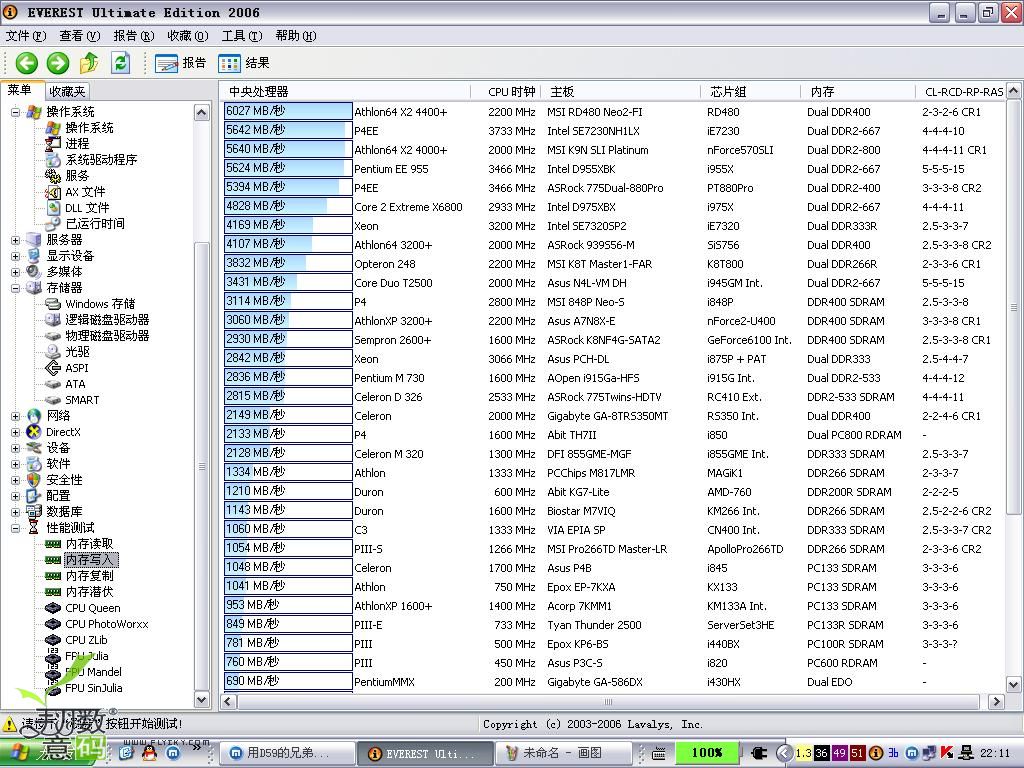Open the 工具(T) menu

[x=242, y=36]
